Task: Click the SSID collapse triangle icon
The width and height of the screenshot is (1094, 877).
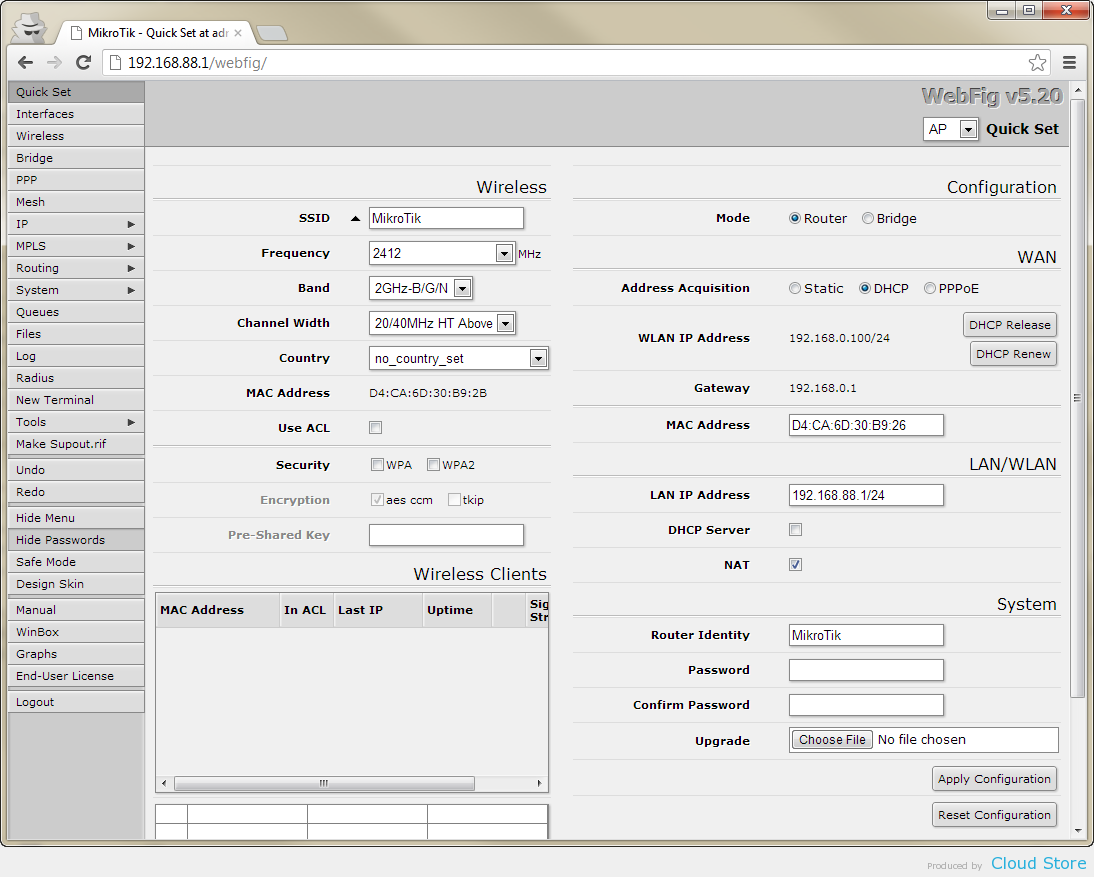Action: coord(355,218)
